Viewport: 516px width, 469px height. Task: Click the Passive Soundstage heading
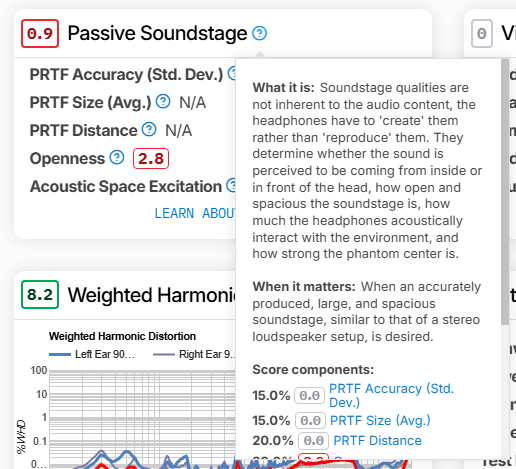point(157,33)
